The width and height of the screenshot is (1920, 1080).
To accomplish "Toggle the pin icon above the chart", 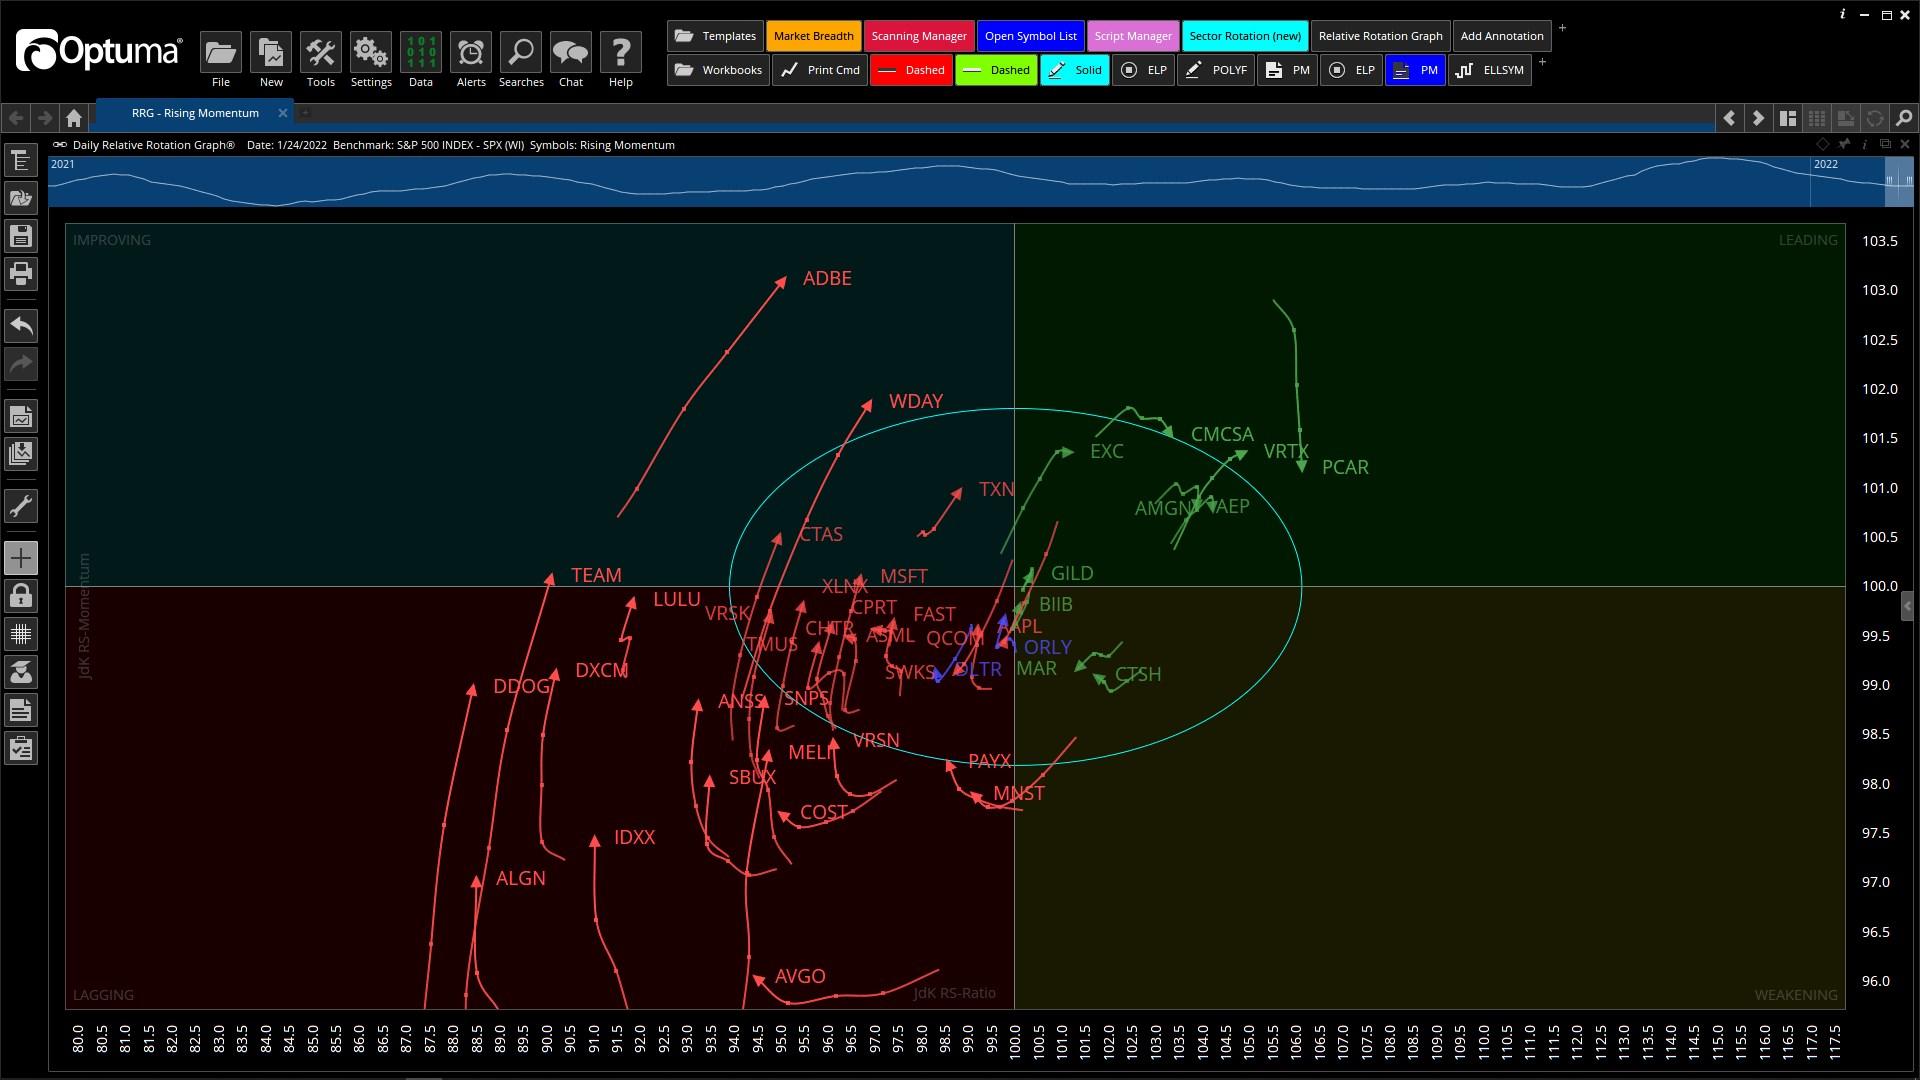I will (1844, 144).
